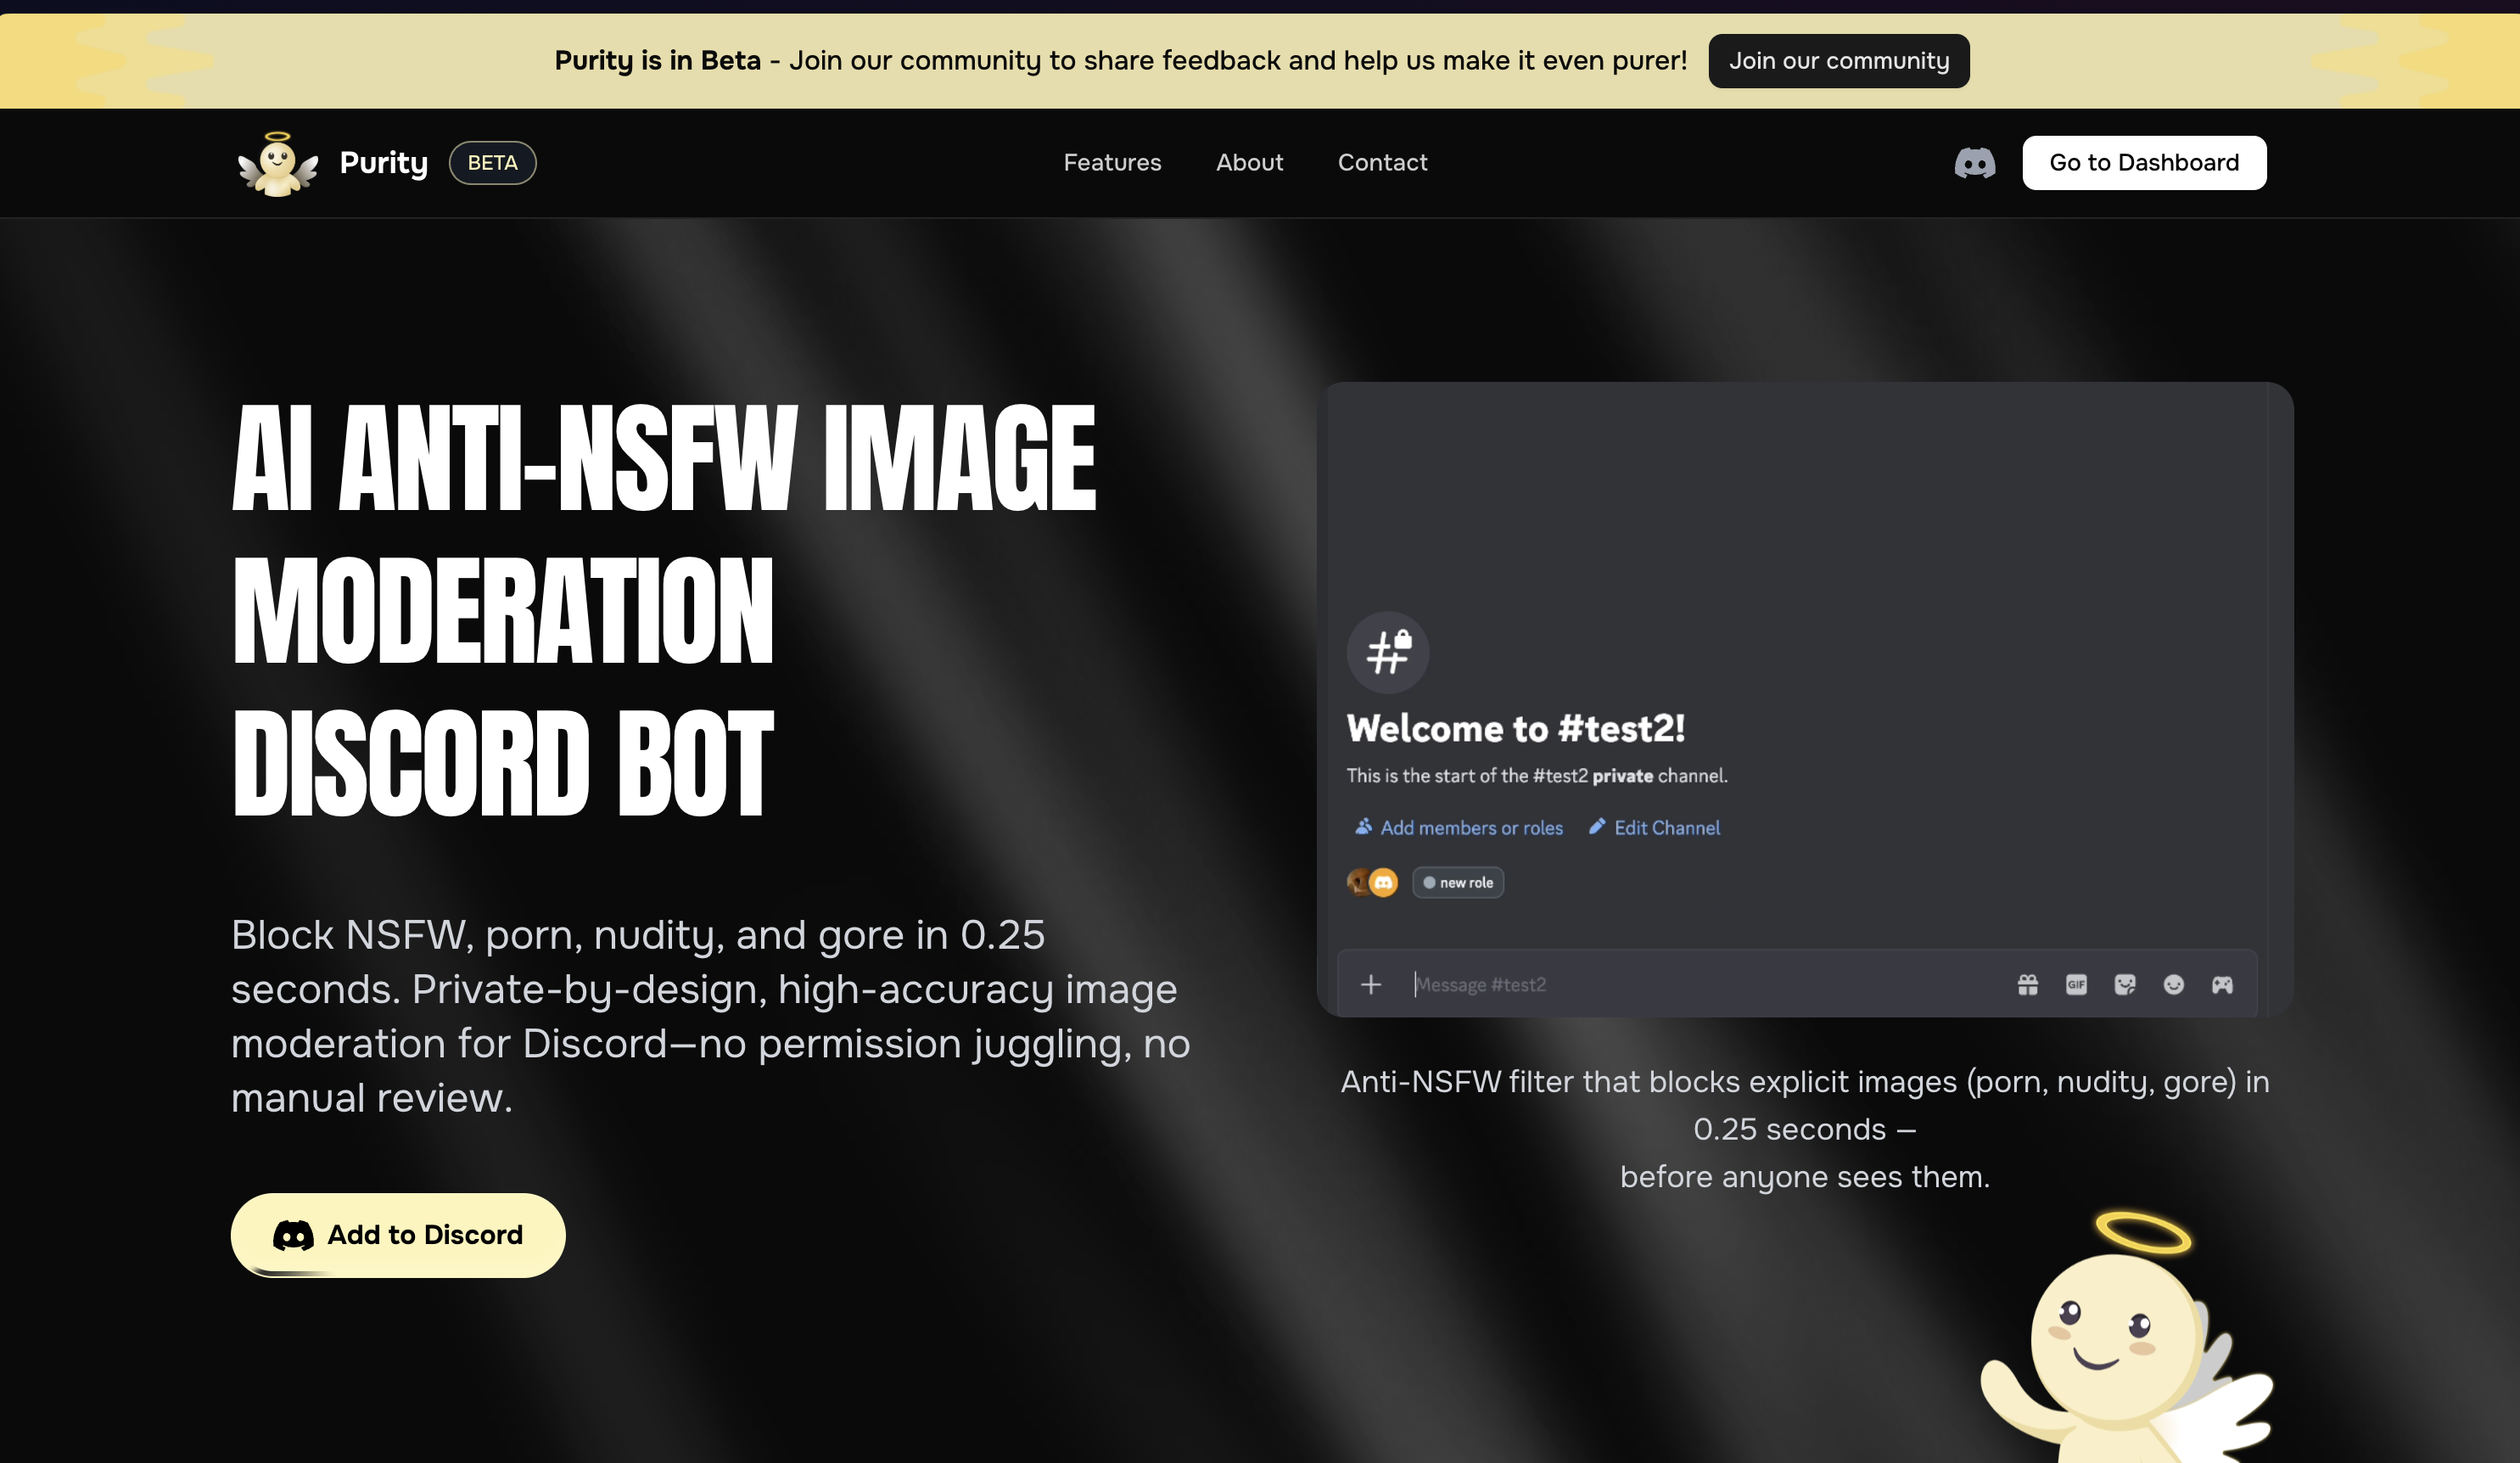
Task: Open the GIF picker icon
Action: tap(2076, 985)
